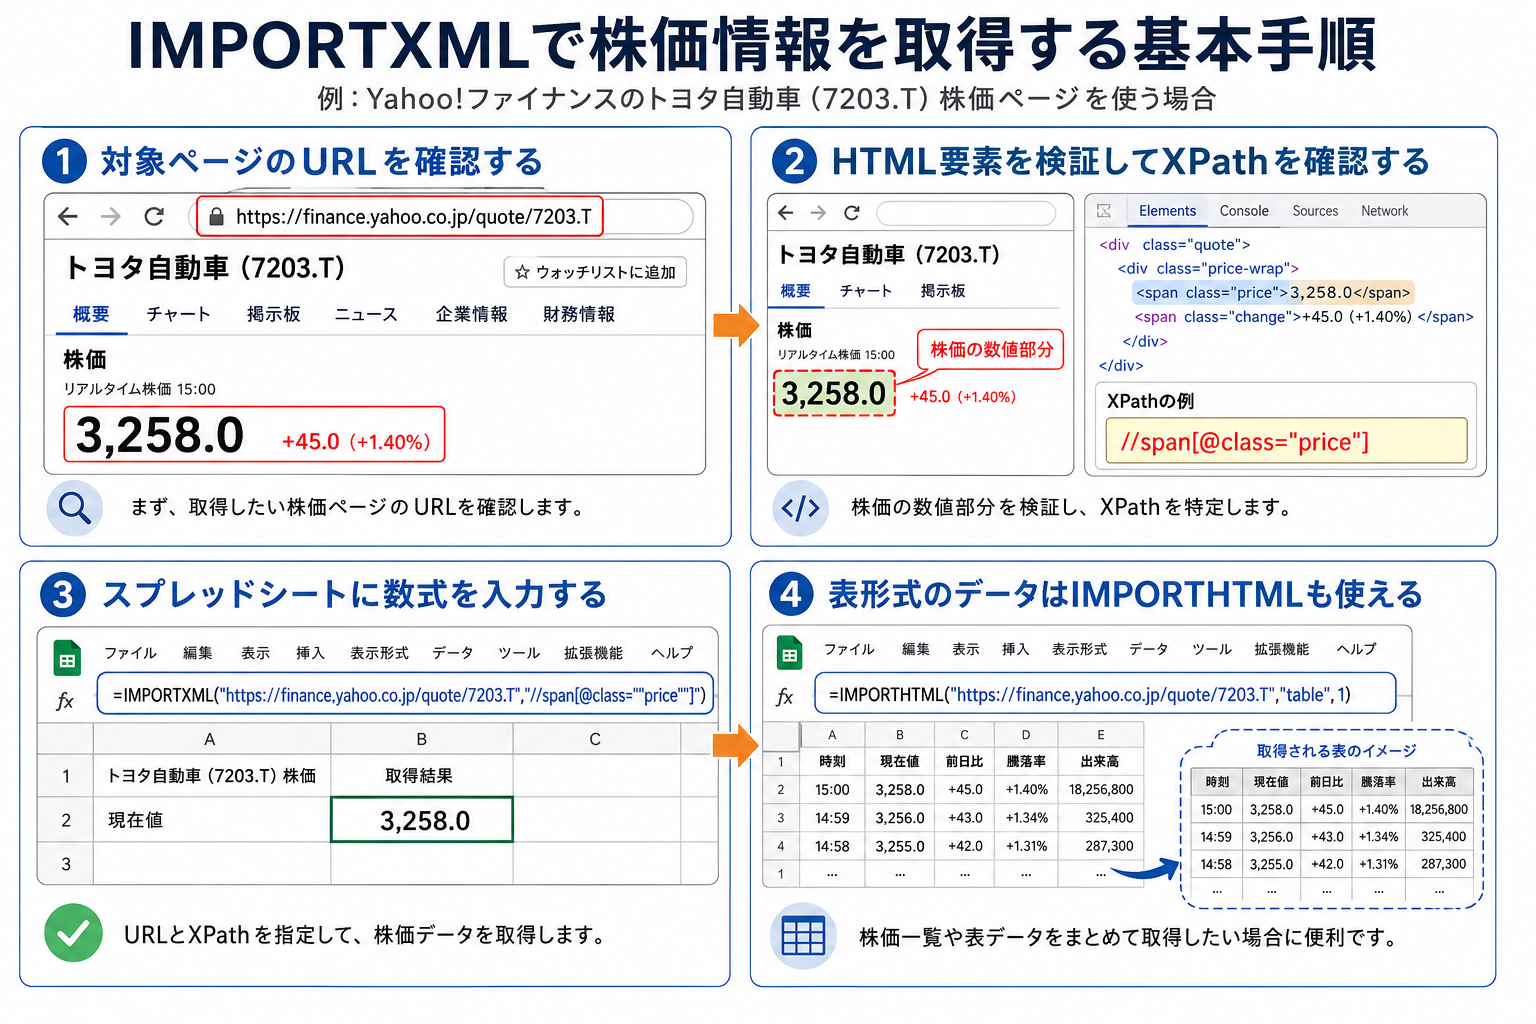
Task: Reload the page in step 2 browser
Action: point(852,212)
